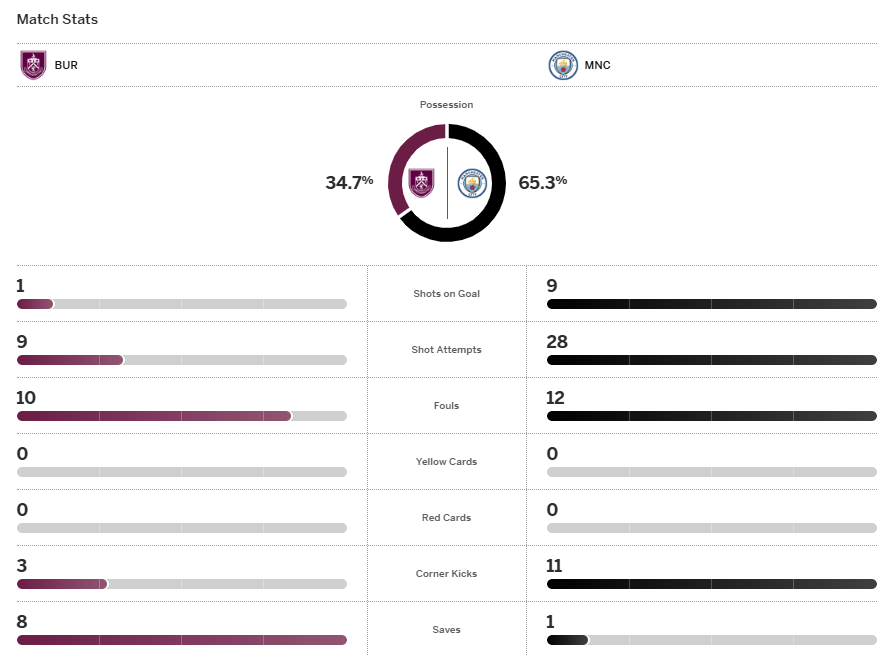Image resolution: width=882 pixels, height=656 pixels.
Task: Click the Burnley Shots on Goal bar
Action: (x=181, y=304)
